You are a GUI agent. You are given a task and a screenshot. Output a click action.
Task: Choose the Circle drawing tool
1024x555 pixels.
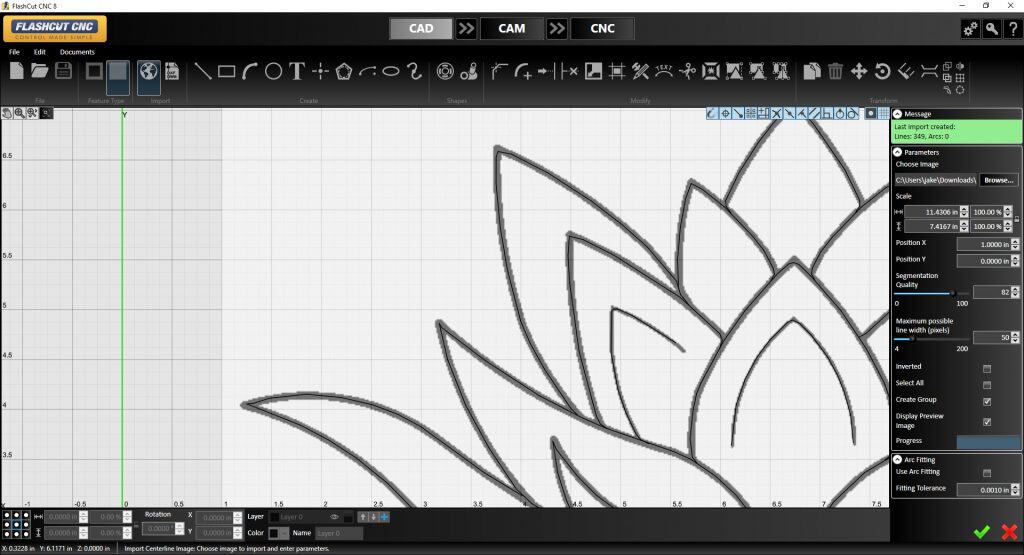pos(274,71)
